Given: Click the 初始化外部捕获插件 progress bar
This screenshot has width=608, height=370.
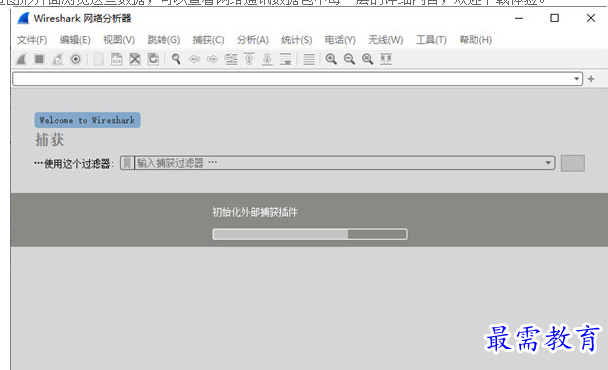Looking at the screenshot, I should tap(310, 234).
